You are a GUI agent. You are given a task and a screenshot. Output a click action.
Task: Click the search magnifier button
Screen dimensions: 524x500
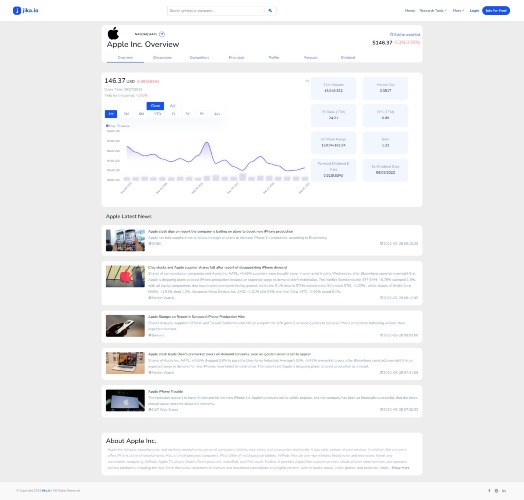[x=270, y=11]
